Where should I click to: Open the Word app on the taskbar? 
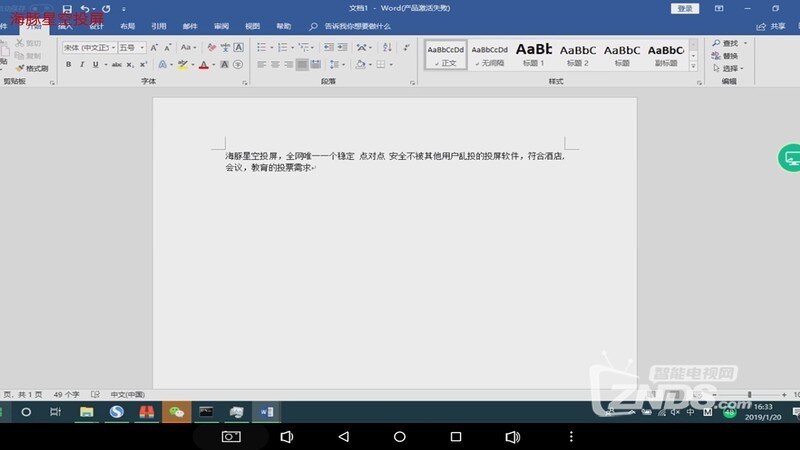click(x=266, y=412)
